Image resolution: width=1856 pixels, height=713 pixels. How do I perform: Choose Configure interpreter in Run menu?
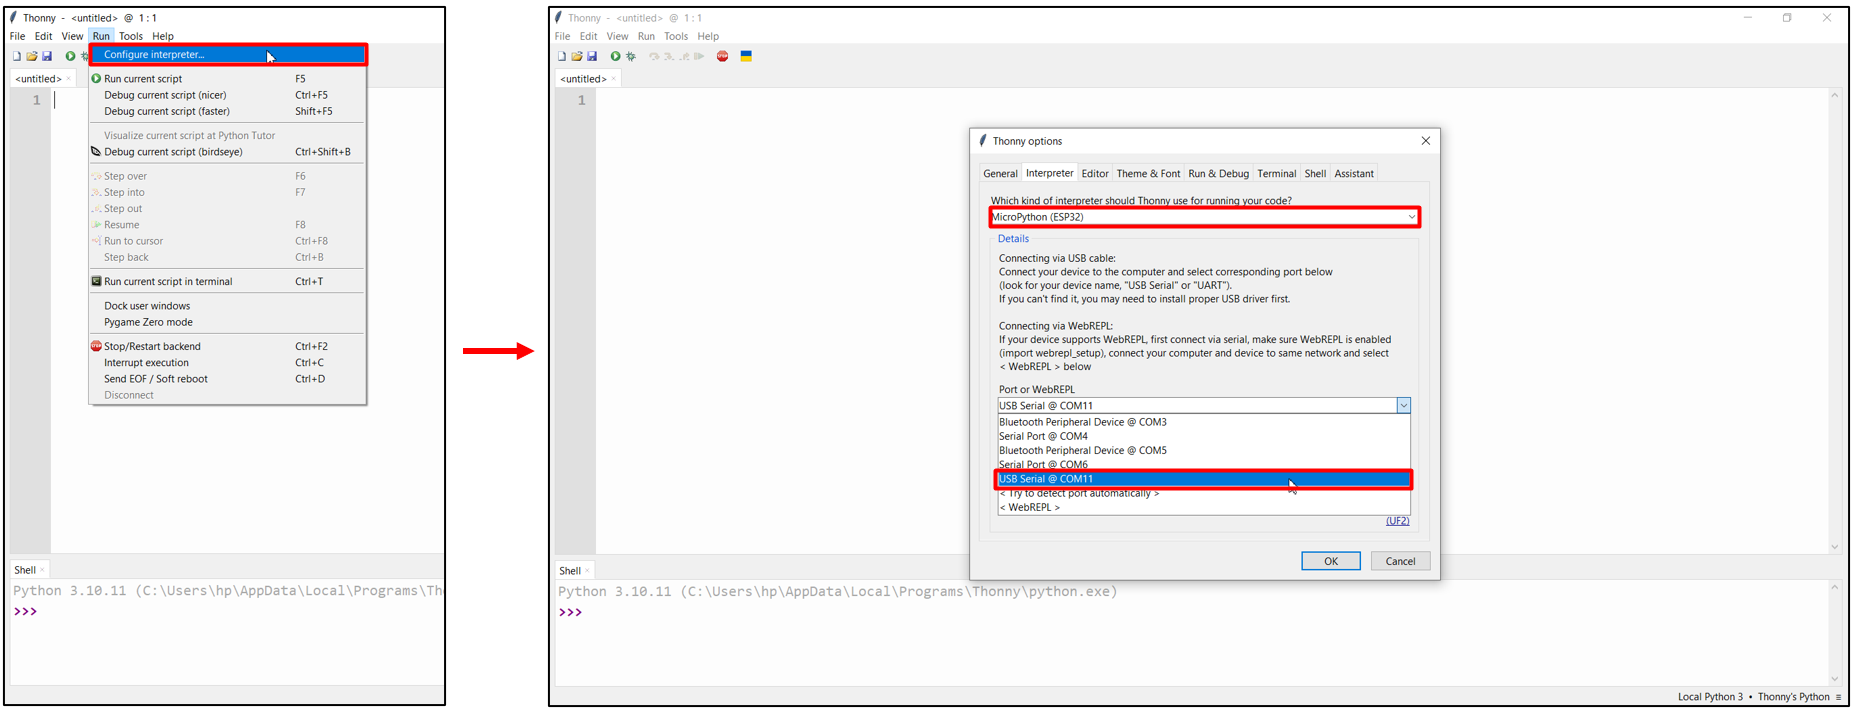[x=228, y=54]
